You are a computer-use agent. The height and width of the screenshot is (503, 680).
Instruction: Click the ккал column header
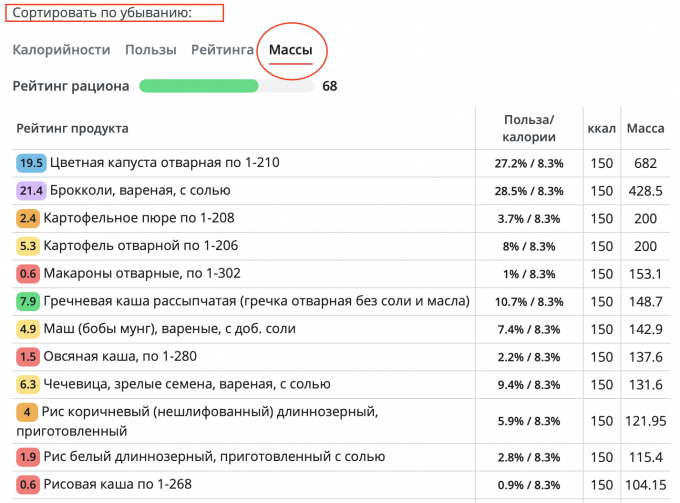click(x=601, y=128)
